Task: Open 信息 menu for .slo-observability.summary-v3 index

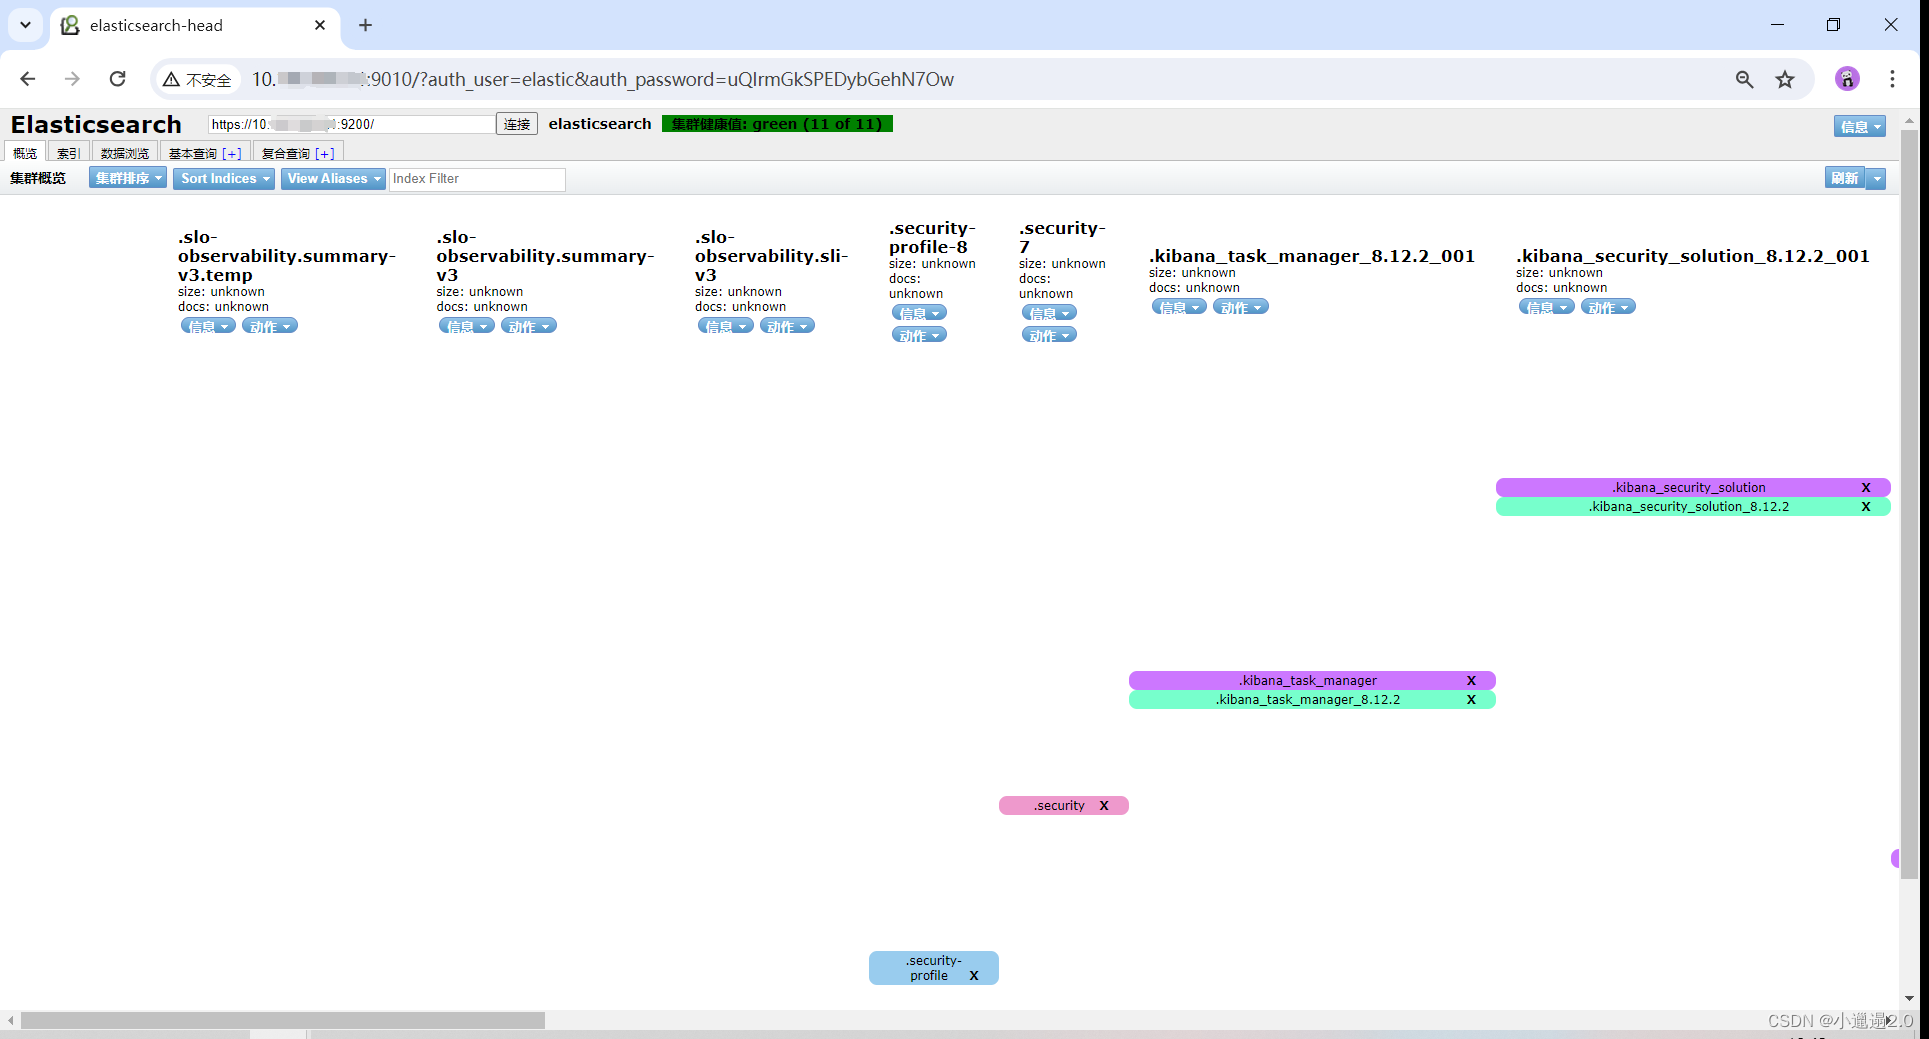Action: click(x=466, y=326)
